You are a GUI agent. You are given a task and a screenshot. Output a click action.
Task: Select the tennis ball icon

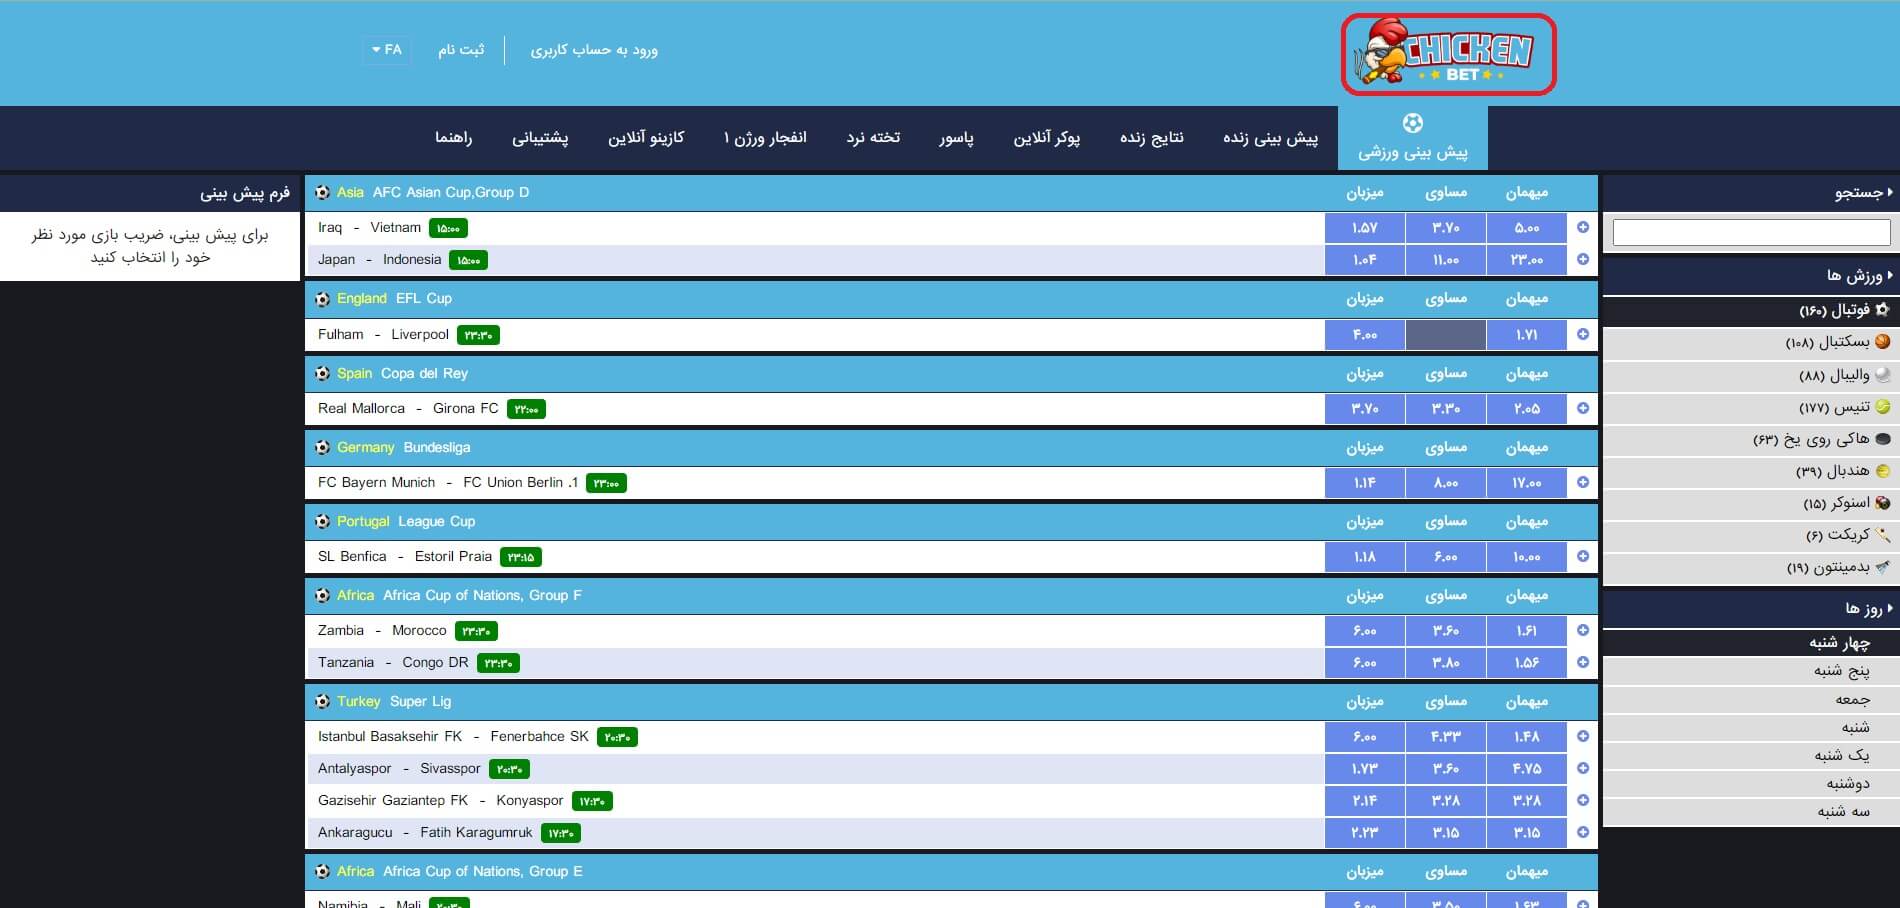[1882, 407]
